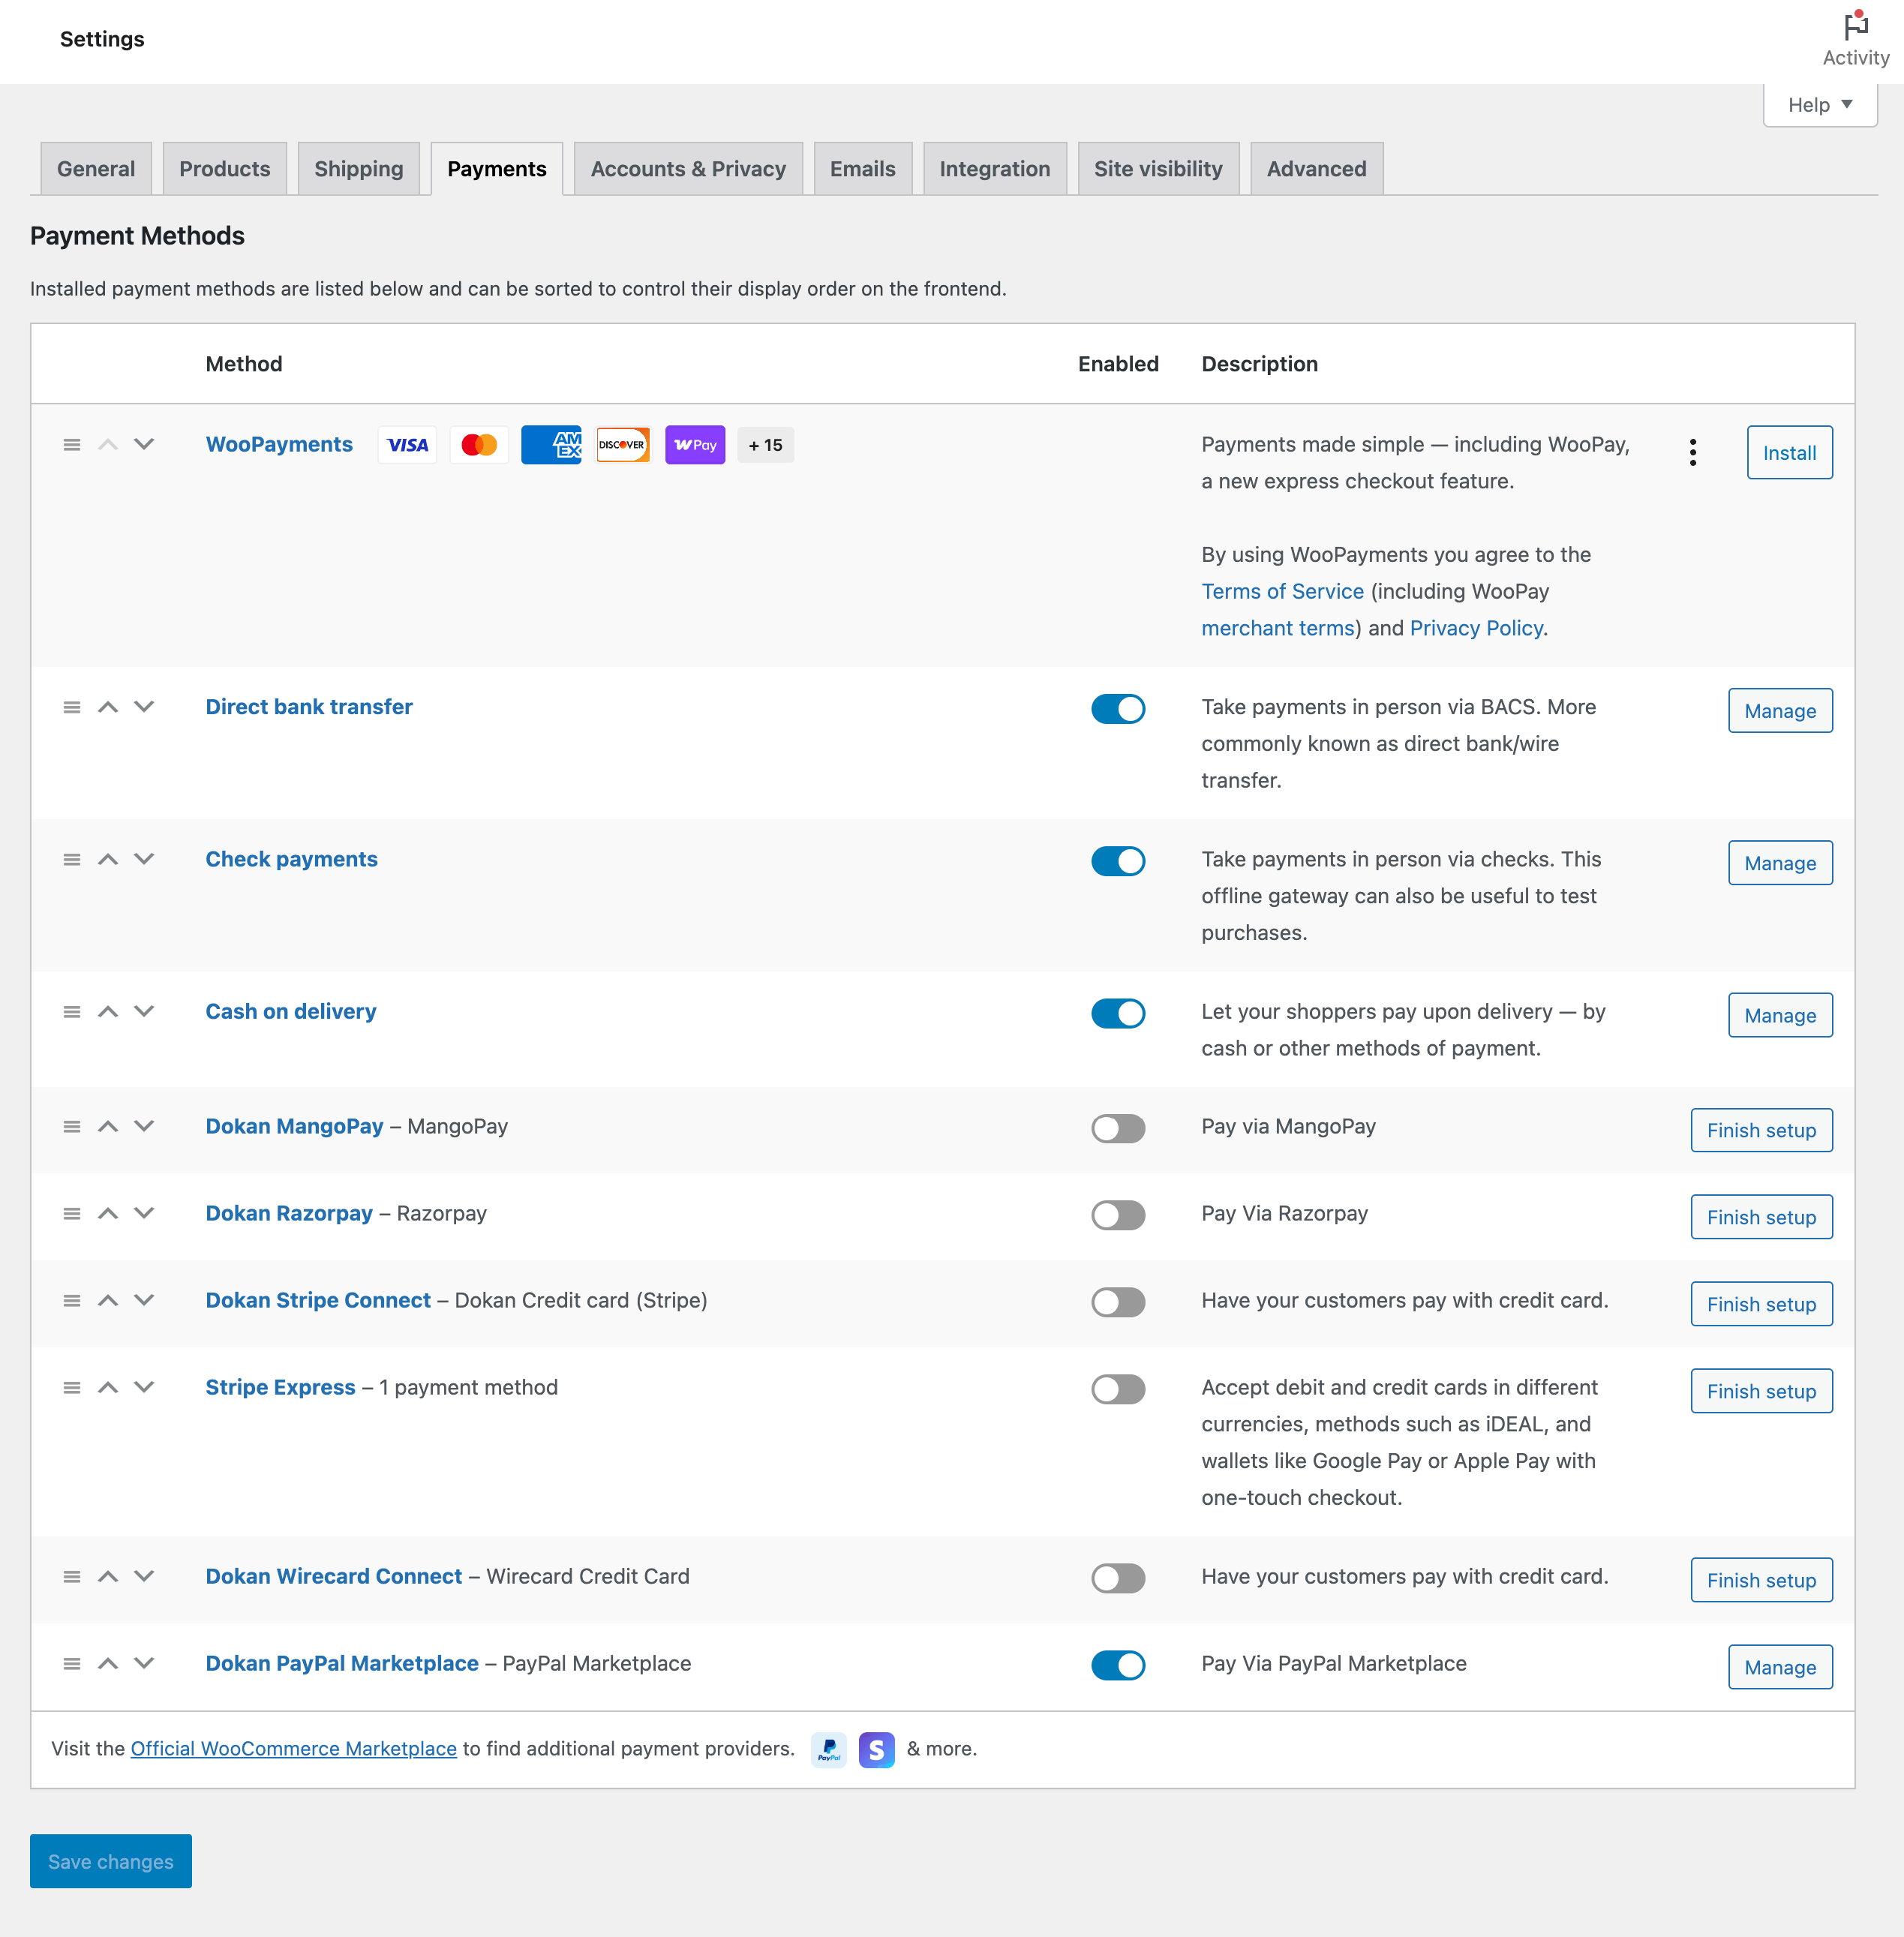Move Dokan Wirecard Connect down
The height and width of the screenshot is (1937, 1904).
[x=144, y=1576]
